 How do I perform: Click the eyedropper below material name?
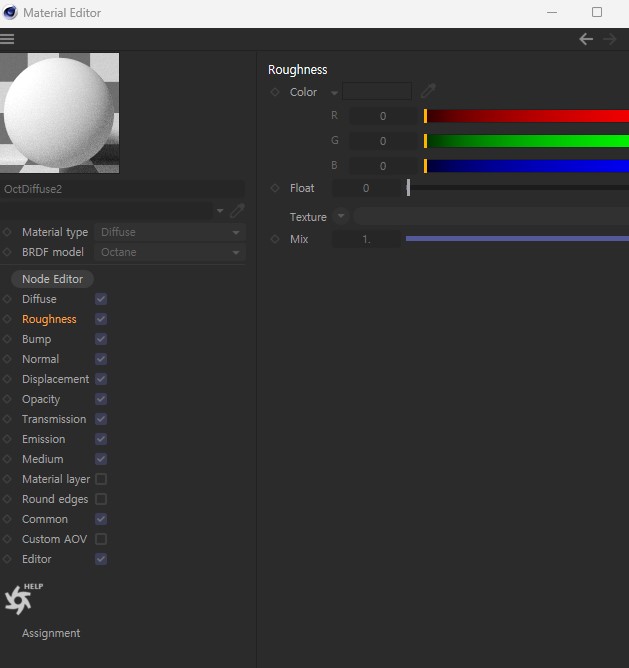(x=237, y=211)
